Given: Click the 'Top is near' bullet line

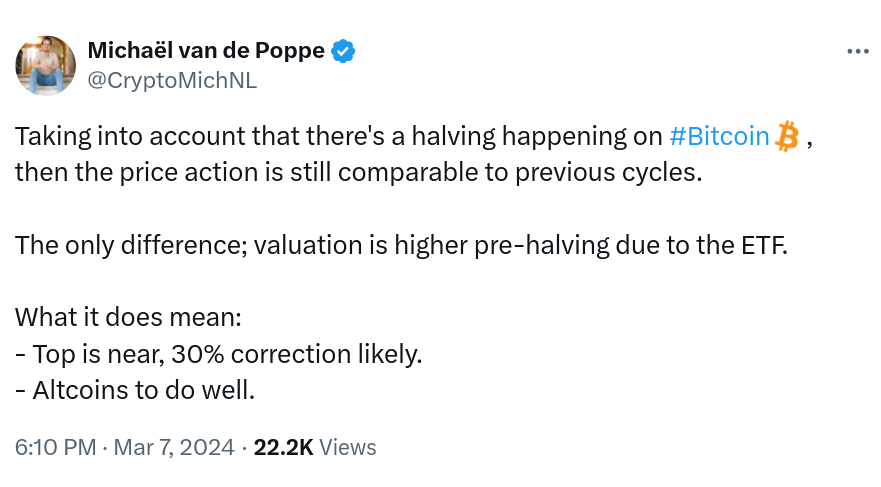Looking at the screenshot, I should tap(219, 354).
